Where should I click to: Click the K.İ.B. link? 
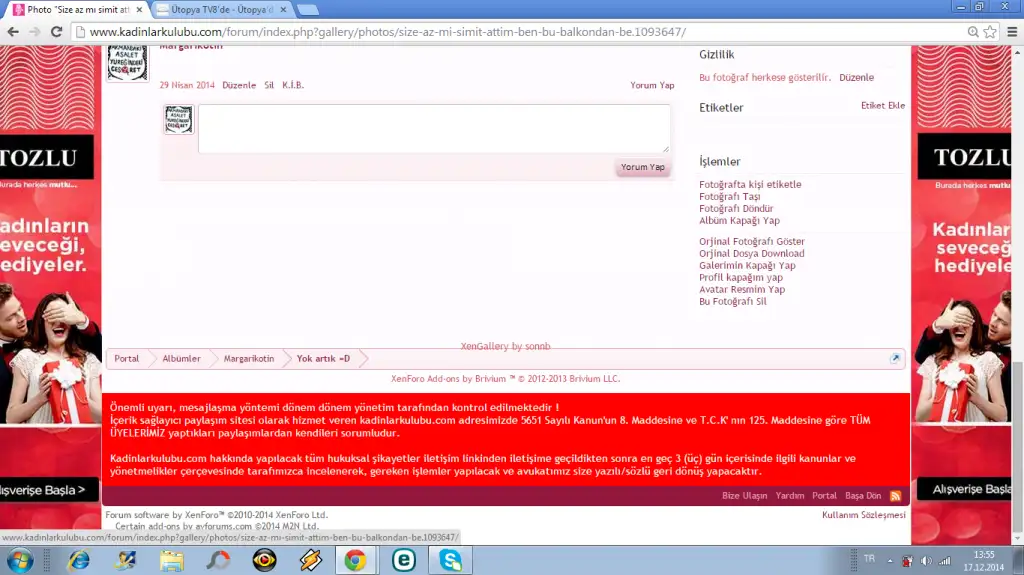[293, 85]
